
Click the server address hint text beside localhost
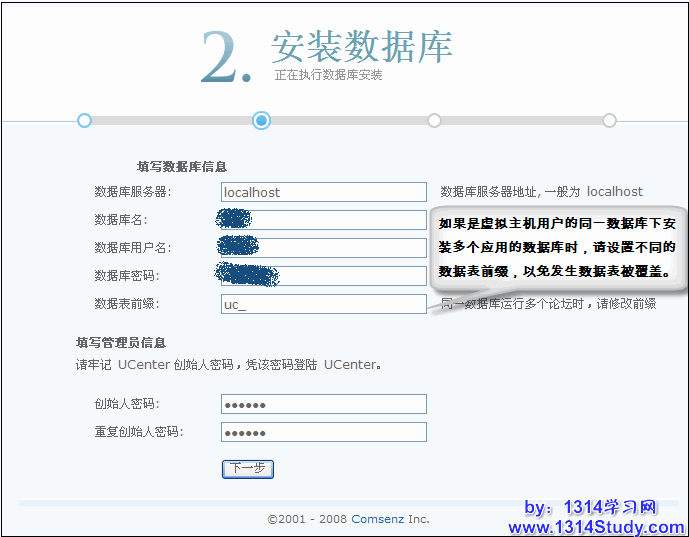tap(541, 192)
